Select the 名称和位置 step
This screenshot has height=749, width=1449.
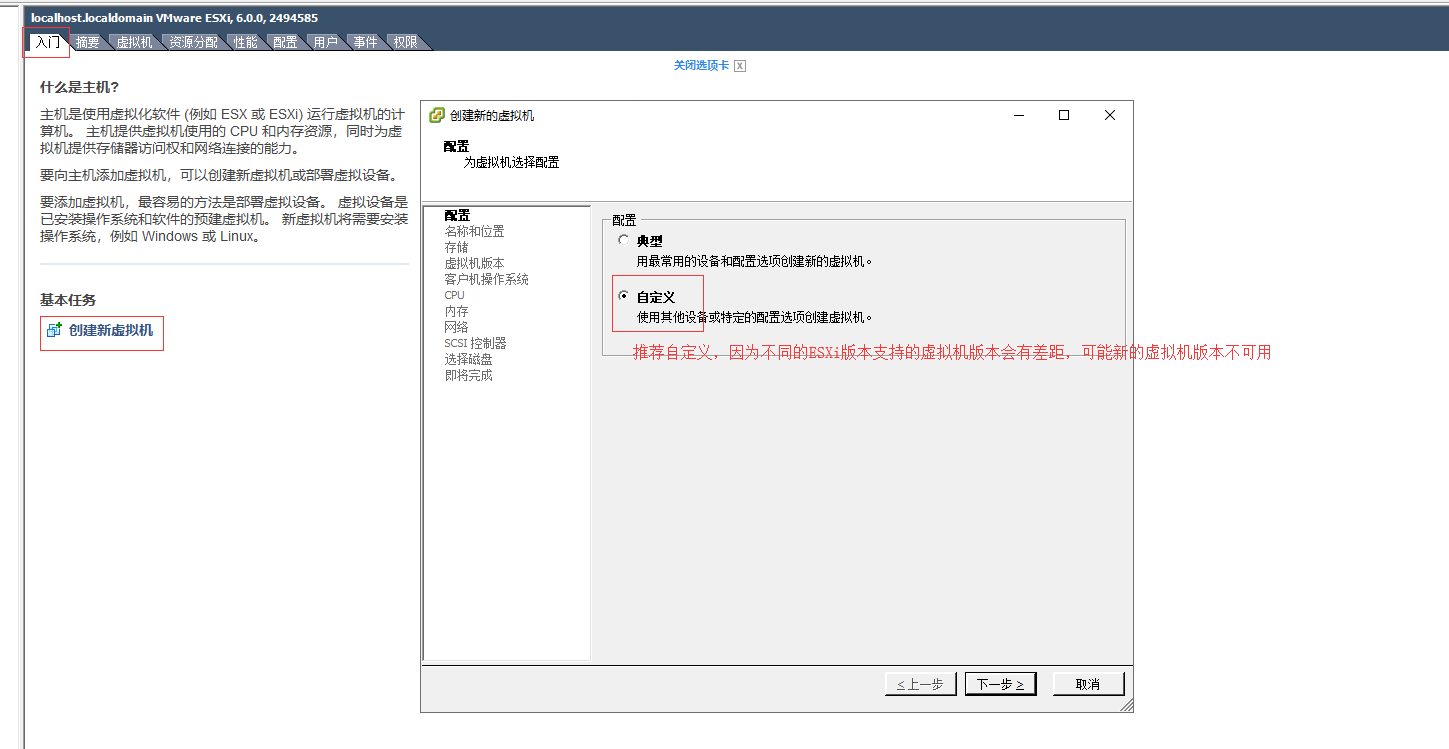pyautogui.click(x=474, y=231)
